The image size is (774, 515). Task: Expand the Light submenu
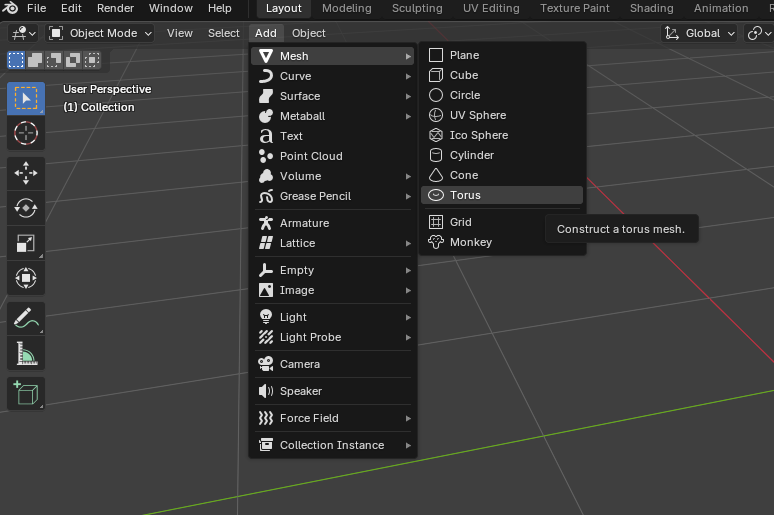333,317
